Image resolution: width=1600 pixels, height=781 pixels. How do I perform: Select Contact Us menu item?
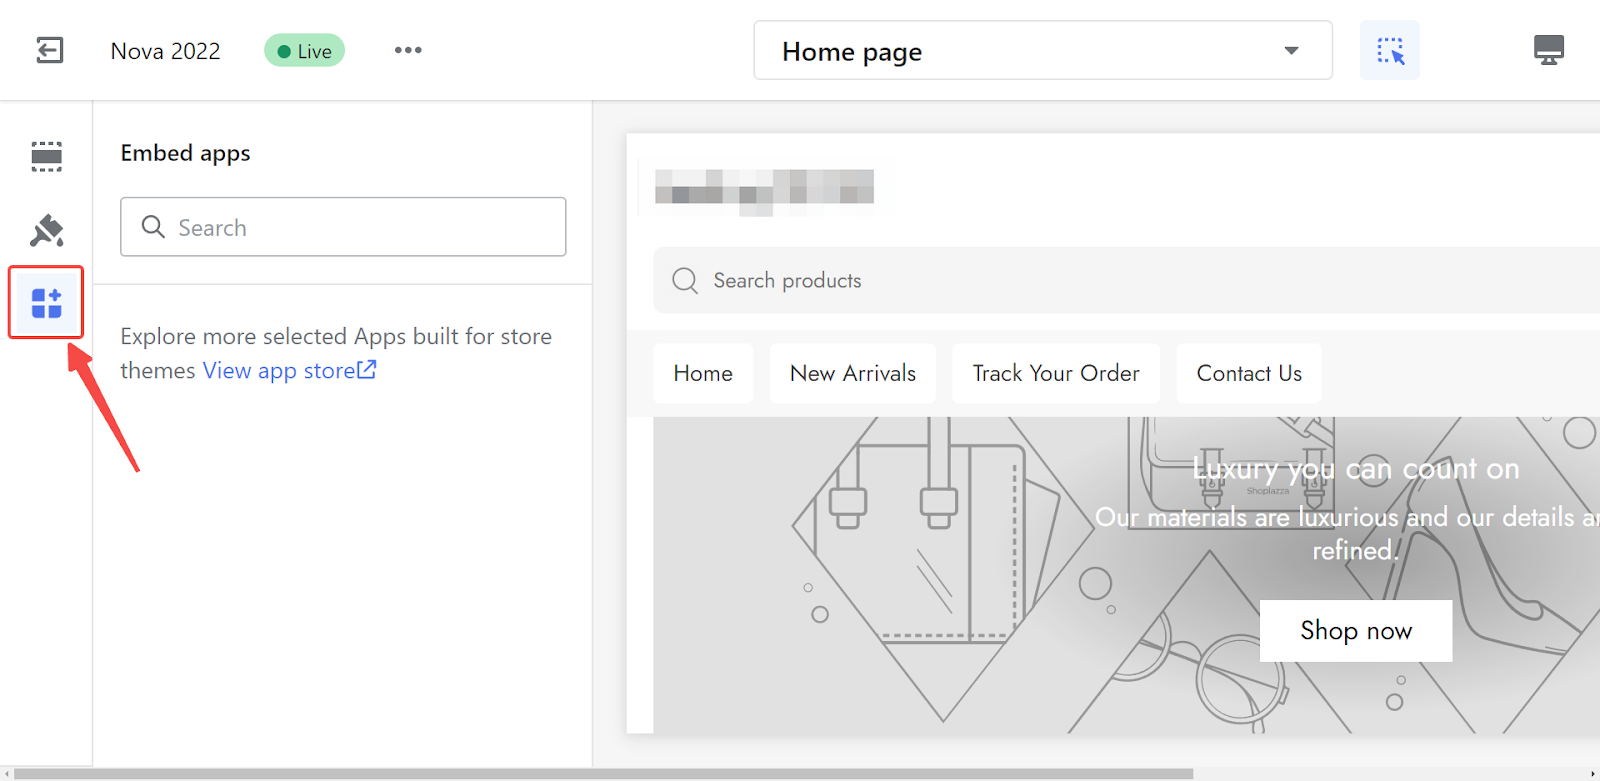pyautogui.click(x=1249, y=373)
